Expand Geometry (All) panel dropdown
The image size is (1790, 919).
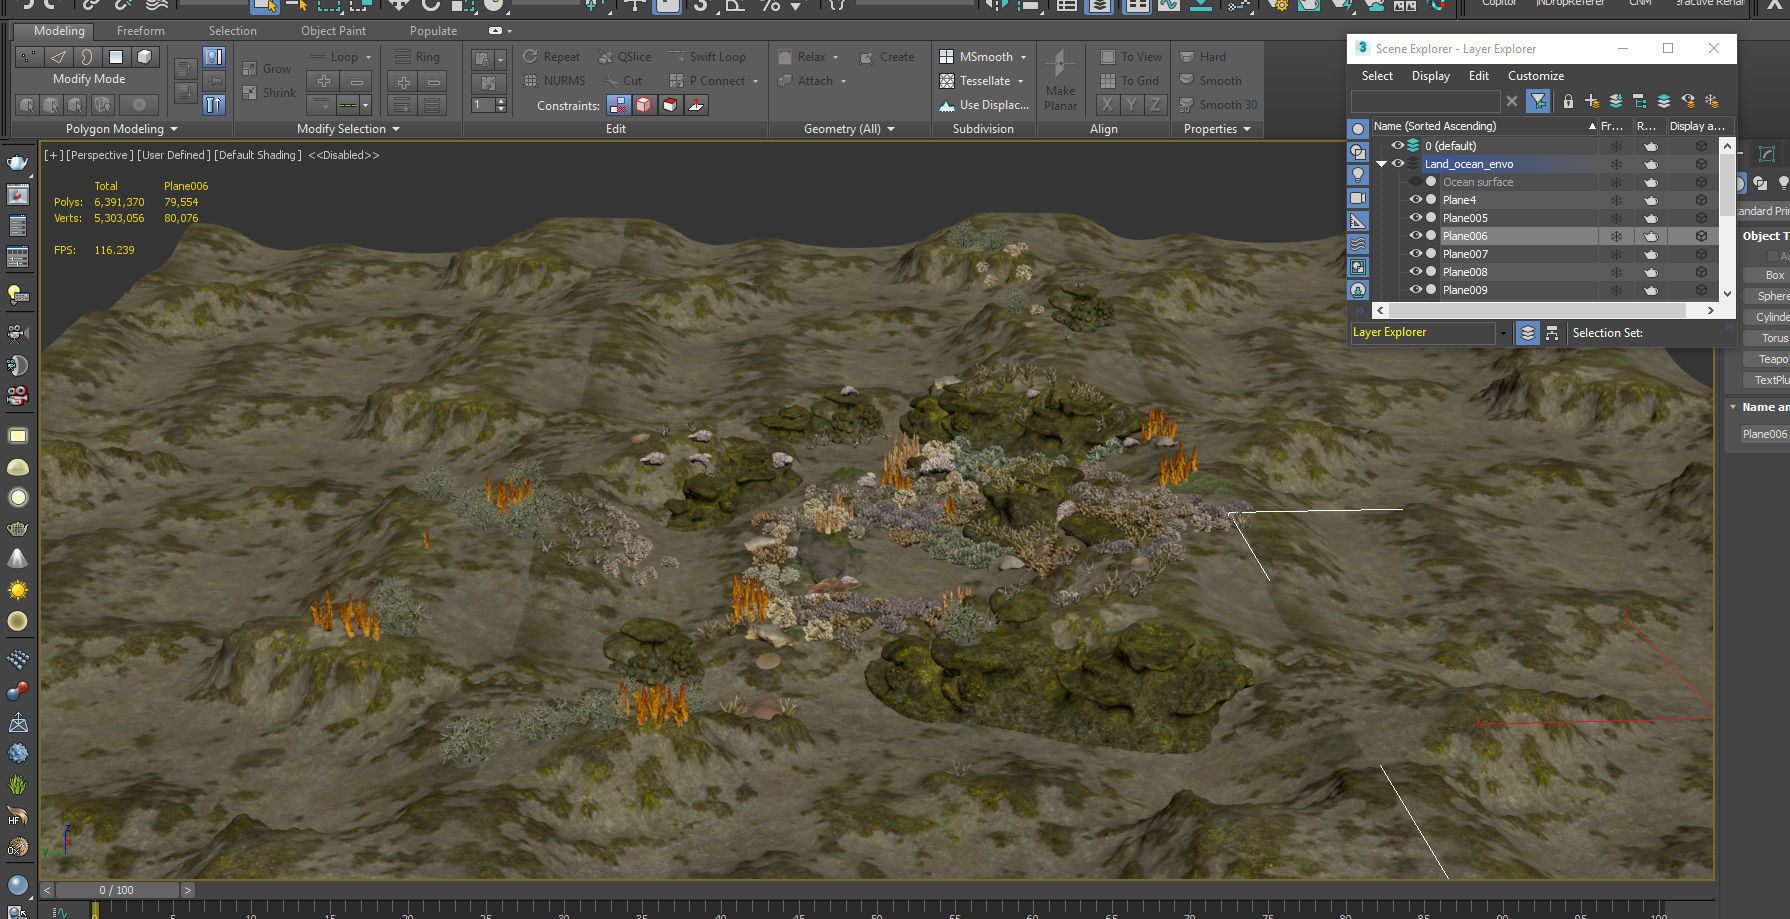(890, 129)
